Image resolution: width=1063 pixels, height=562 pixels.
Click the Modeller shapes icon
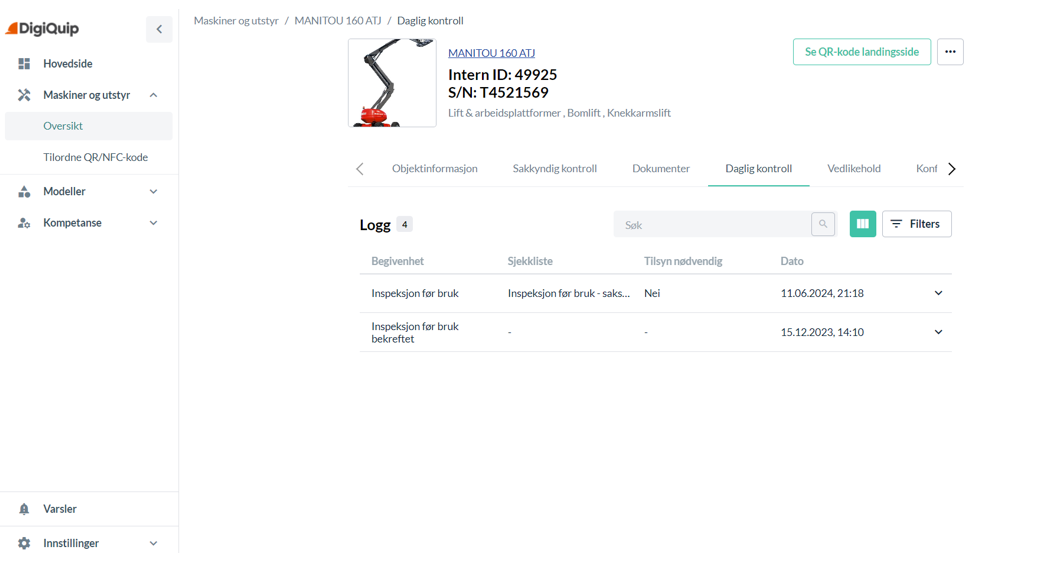24,192
